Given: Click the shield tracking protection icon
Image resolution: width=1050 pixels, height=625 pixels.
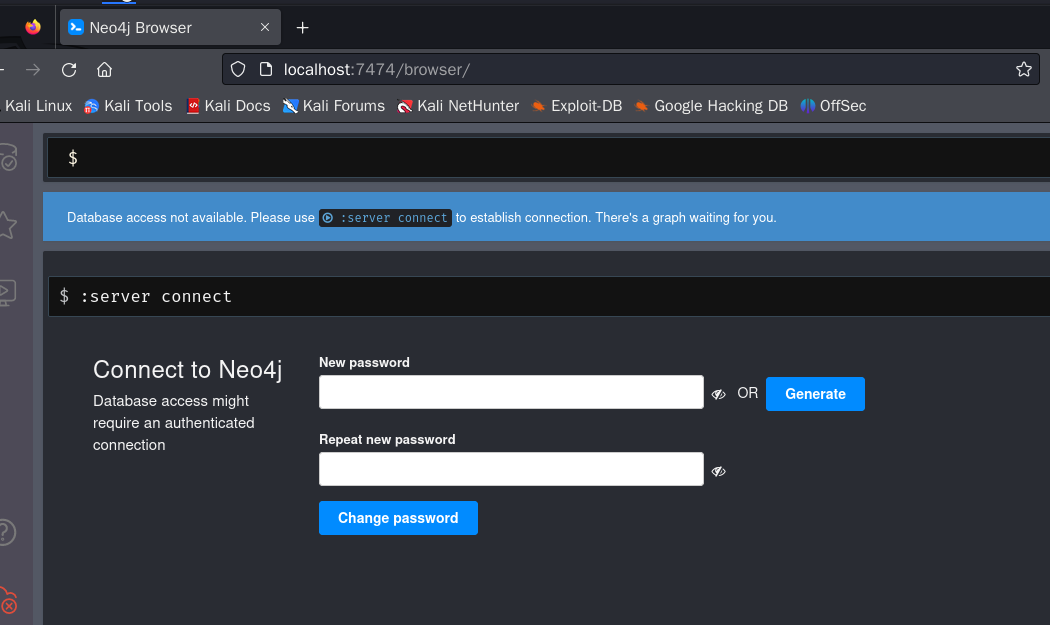Looking at the screenshot, I should click(238, 69).
